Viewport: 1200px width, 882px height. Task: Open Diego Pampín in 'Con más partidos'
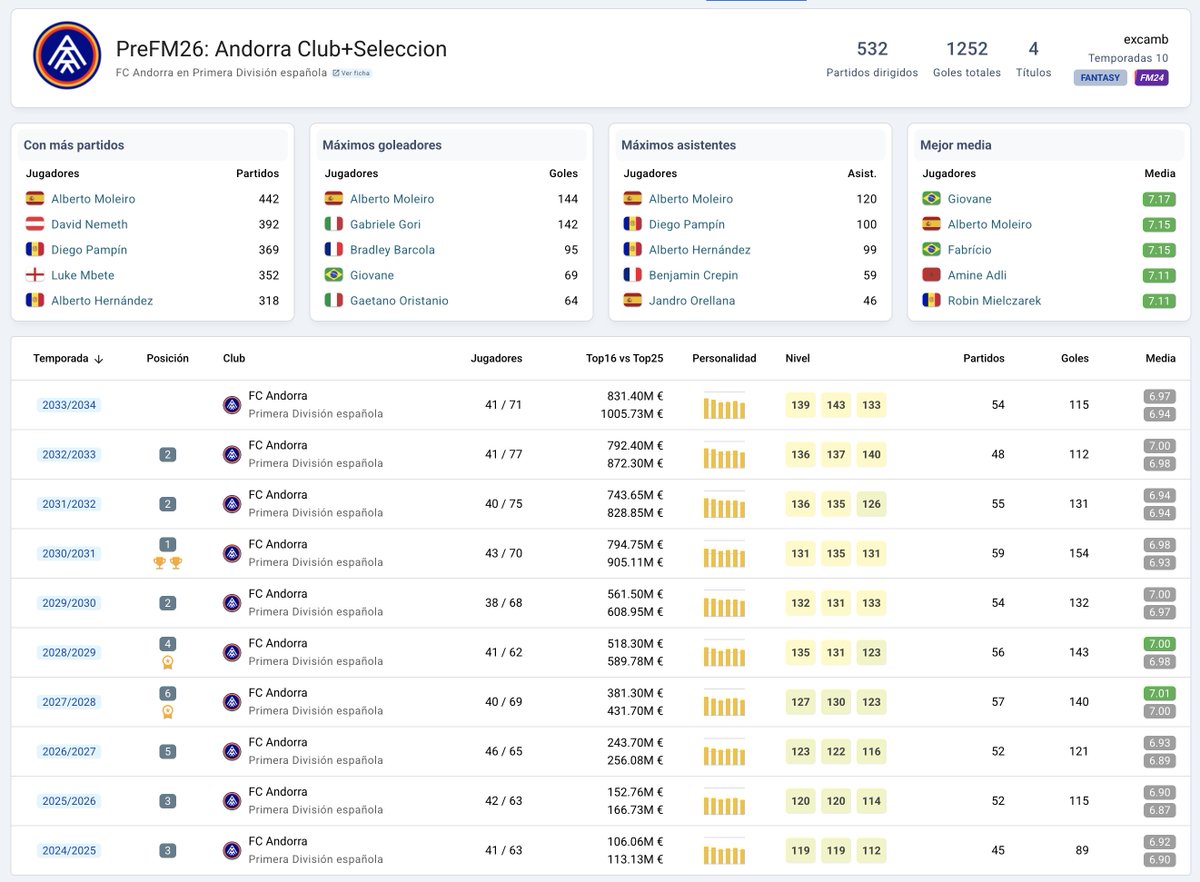[x=89, y=250]
